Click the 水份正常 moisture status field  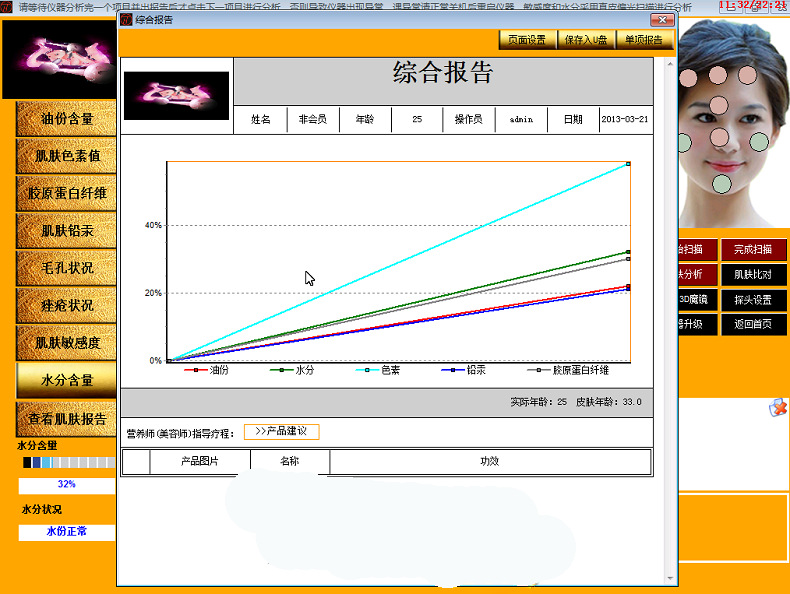pyautogui.click(x=67, y=533)
